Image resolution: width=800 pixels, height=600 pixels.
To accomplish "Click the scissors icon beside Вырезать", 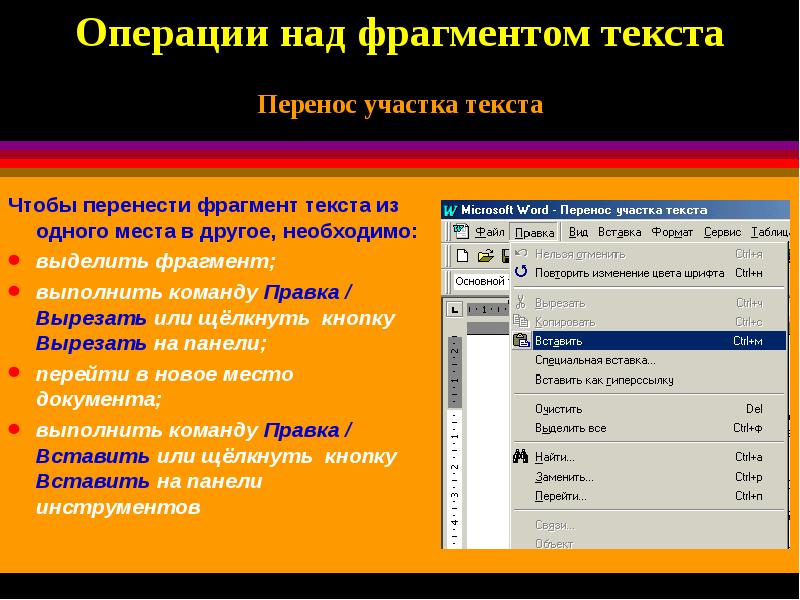I will tap(520, 303).
